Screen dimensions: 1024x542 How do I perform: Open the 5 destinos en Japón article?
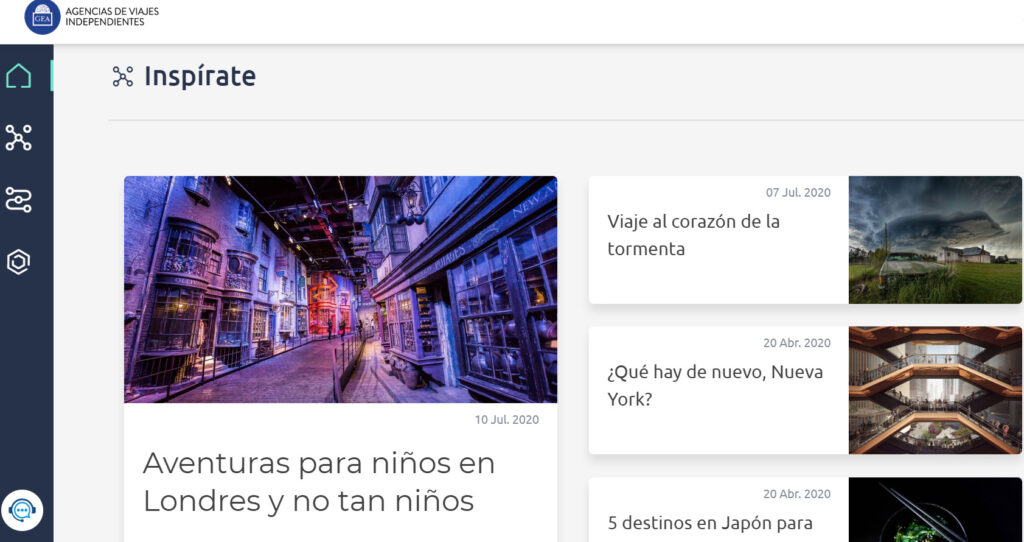pyautogui.click(x=709, y=522)
